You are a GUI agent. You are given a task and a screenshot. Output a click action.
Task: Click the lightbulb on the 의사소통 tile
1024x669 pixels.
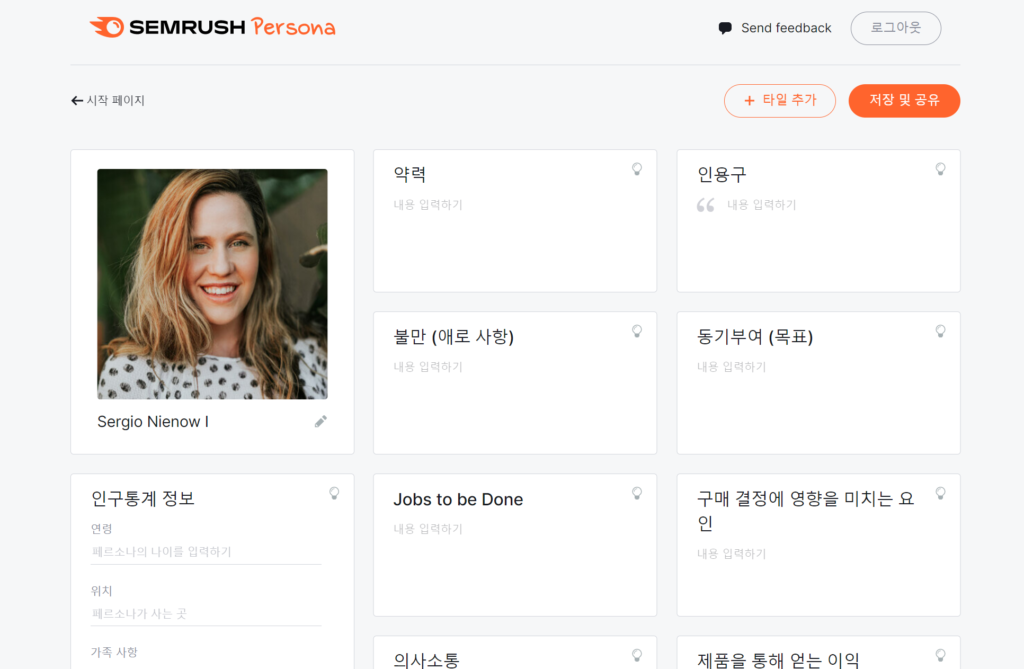click(637, 655)
